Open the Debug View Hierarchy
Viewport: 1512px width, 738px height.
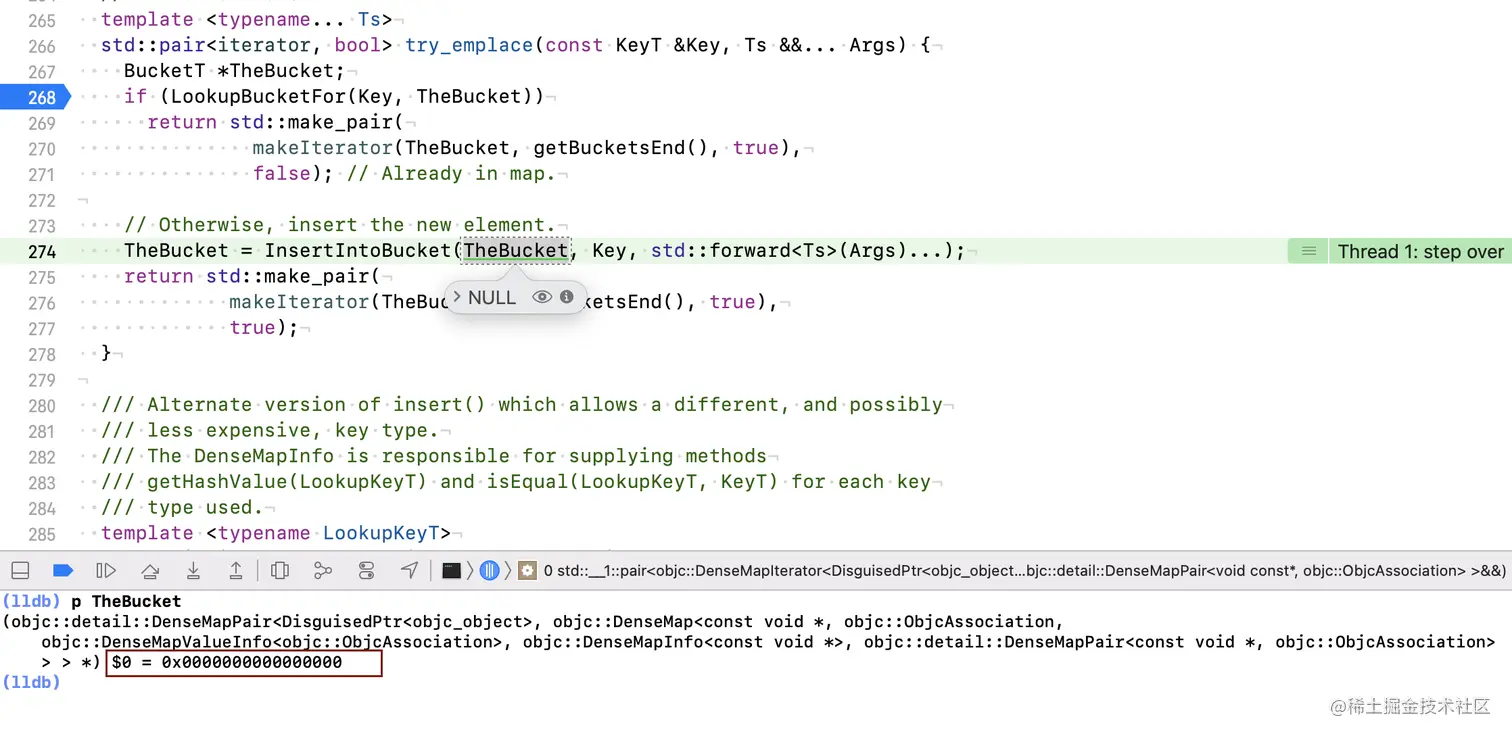[280, 570]
